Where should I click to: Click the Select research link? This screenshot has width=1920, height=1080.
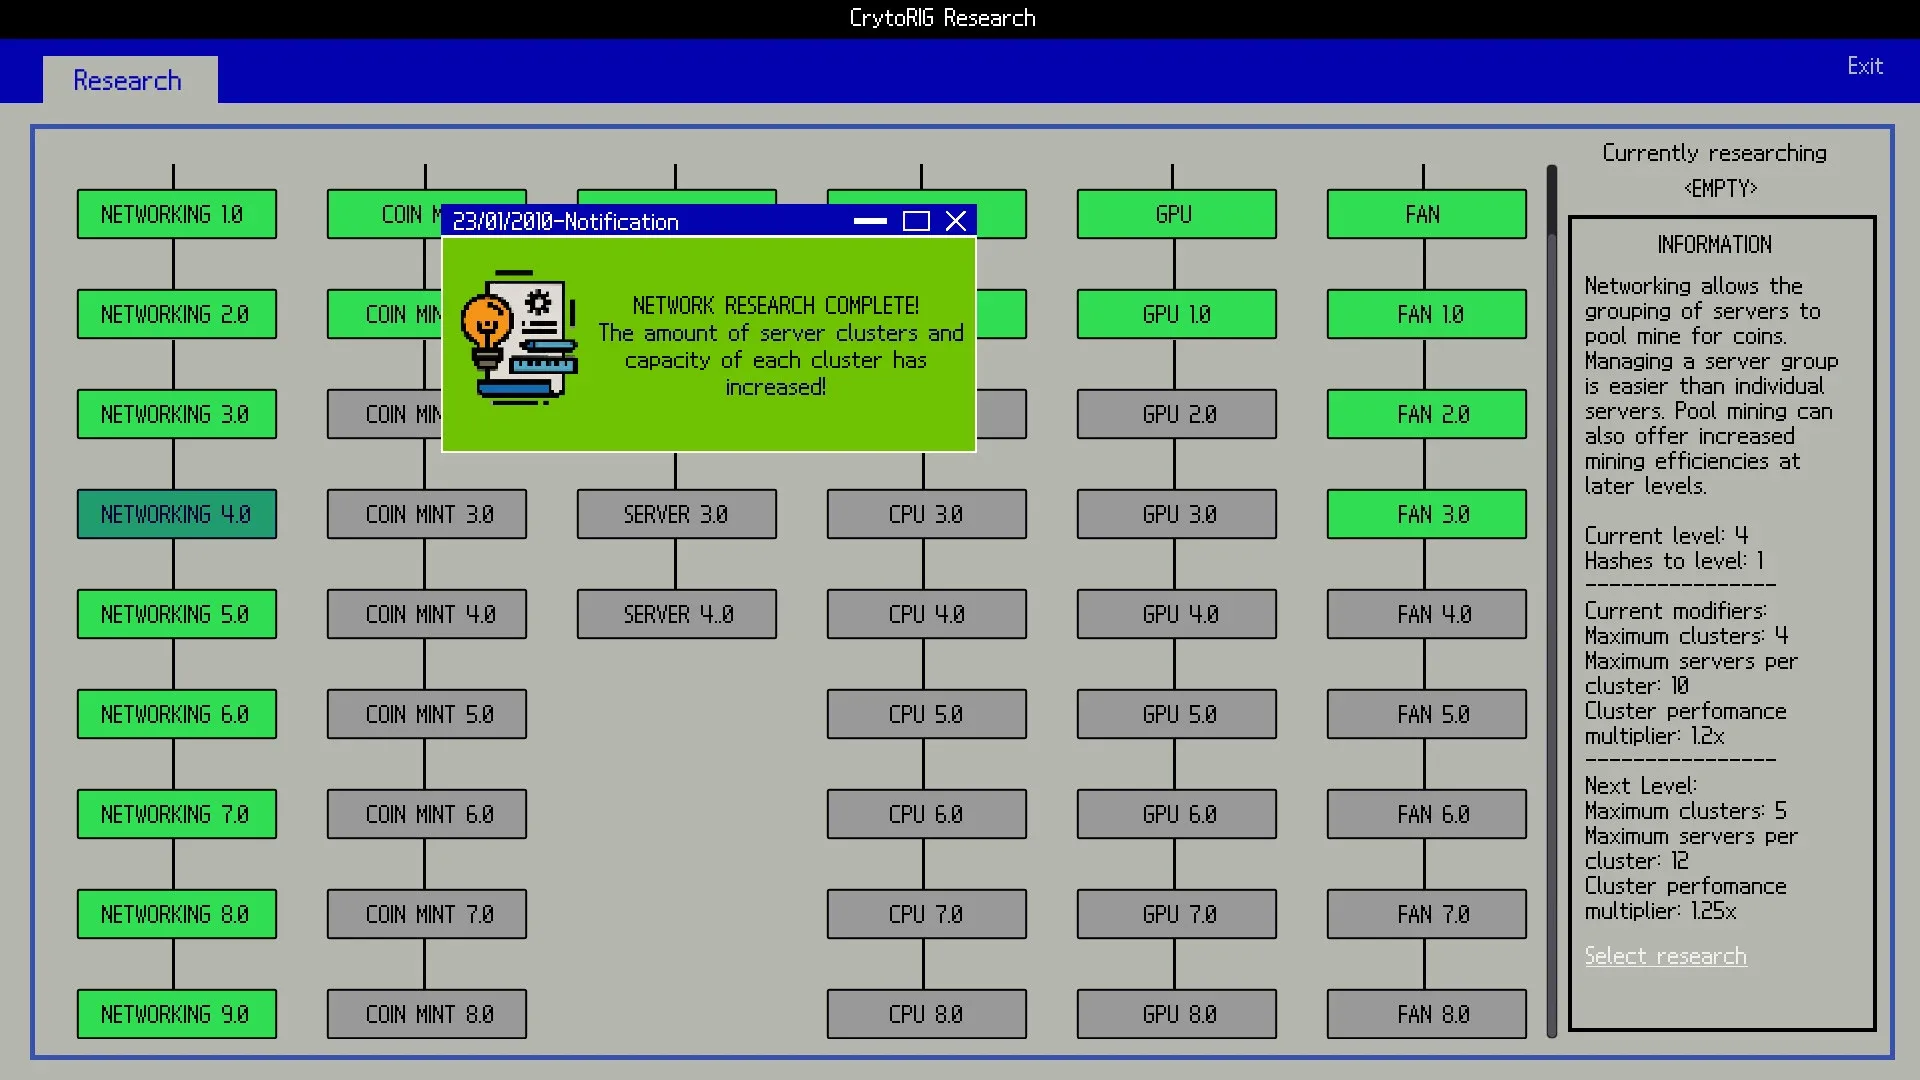point(1665,956)
